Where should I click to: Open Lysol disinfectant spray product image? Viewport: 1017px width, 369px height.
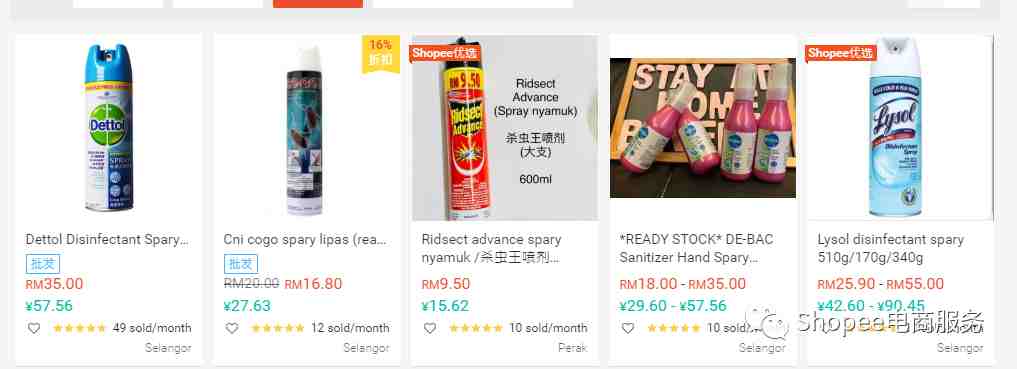tap(901, 128)
